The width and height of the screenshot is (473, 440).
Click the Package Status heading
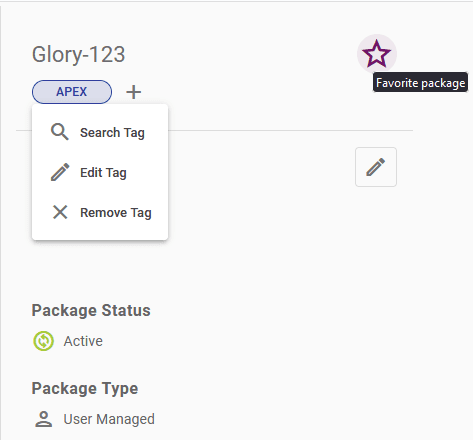click(x=91, y=310)
